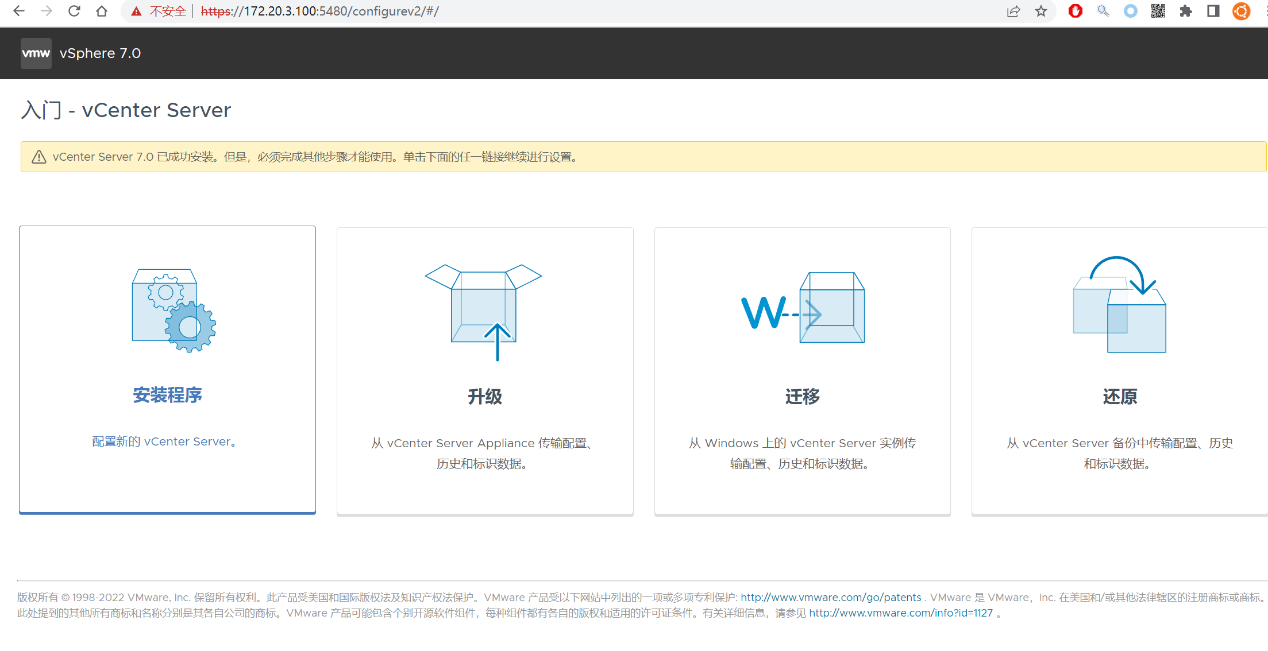
Task: Open the vmware.com/info?id=1127 link
Action: [901, 613]
